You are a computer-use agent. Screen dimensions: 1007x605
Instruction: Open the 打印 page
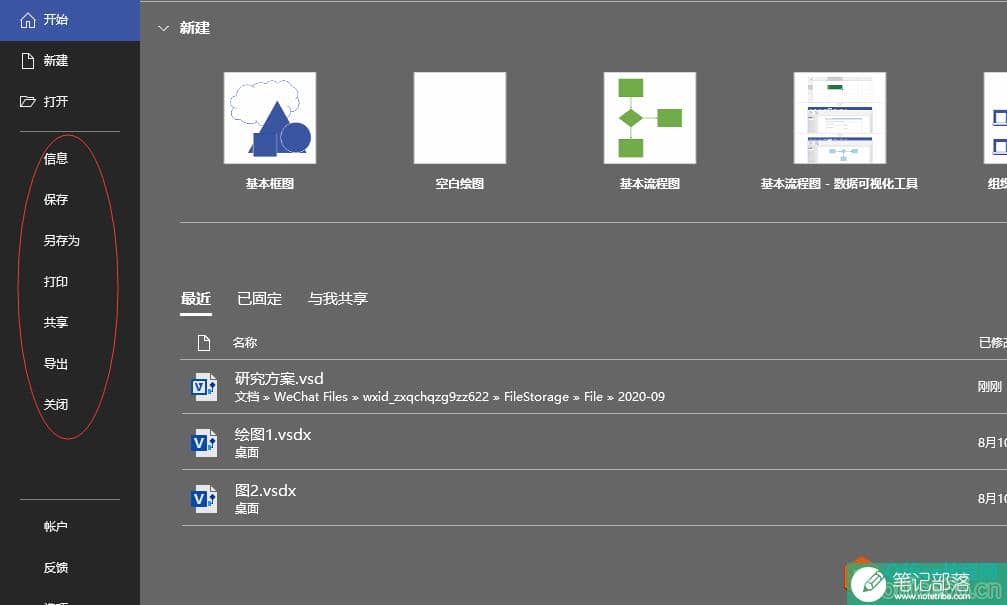56,282
